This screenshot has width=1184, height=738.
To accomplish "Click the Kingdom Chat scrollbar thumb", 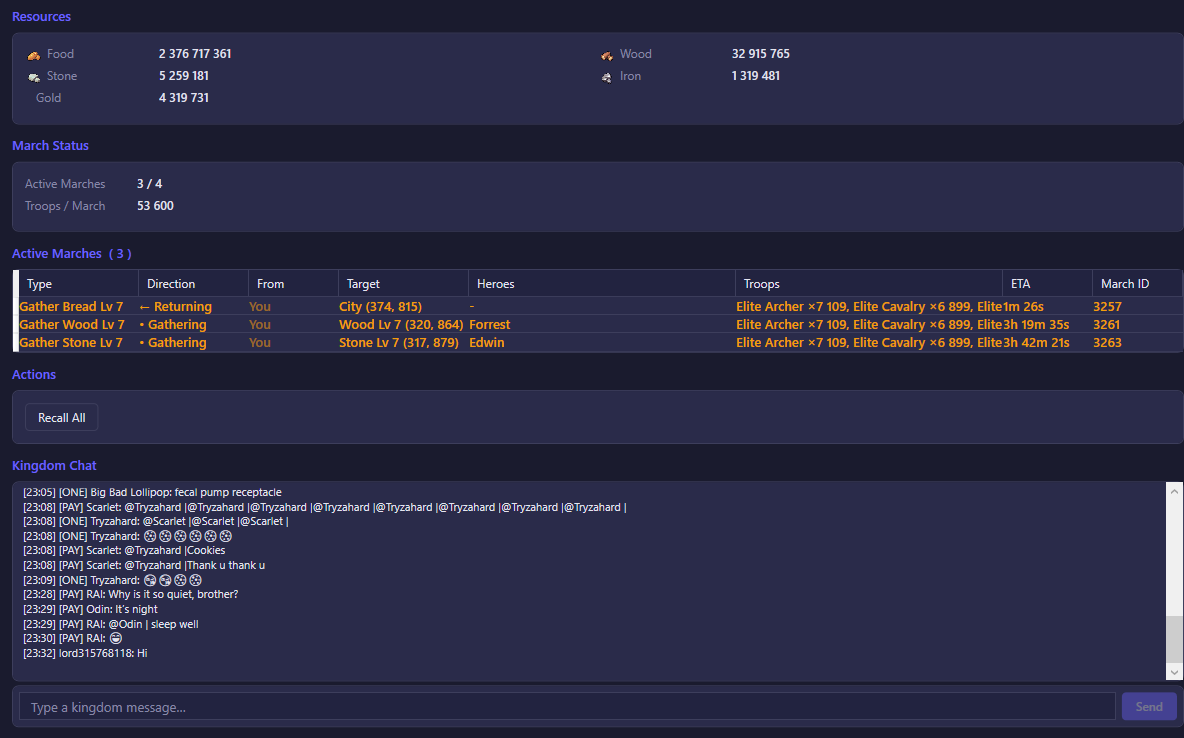I will [1174, 639].
